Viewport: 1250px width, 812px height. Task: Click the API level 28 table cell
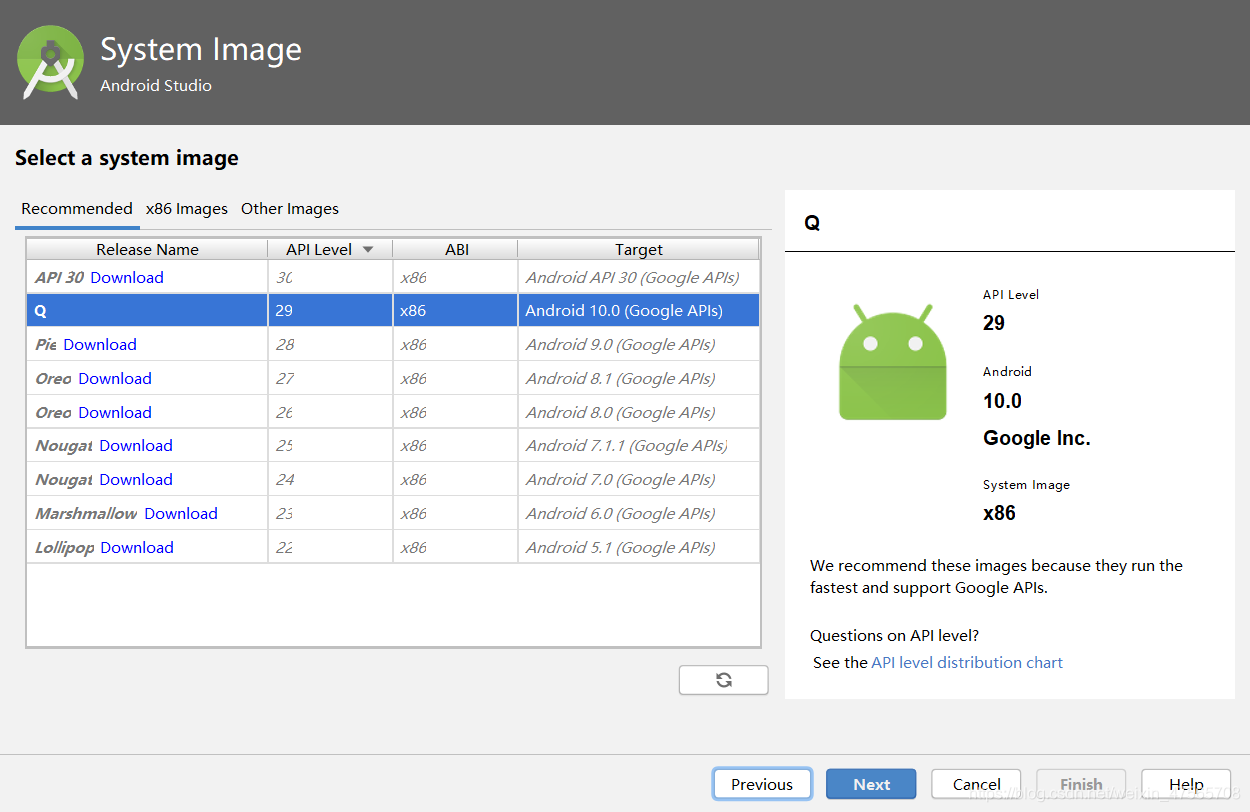[330, 344]
